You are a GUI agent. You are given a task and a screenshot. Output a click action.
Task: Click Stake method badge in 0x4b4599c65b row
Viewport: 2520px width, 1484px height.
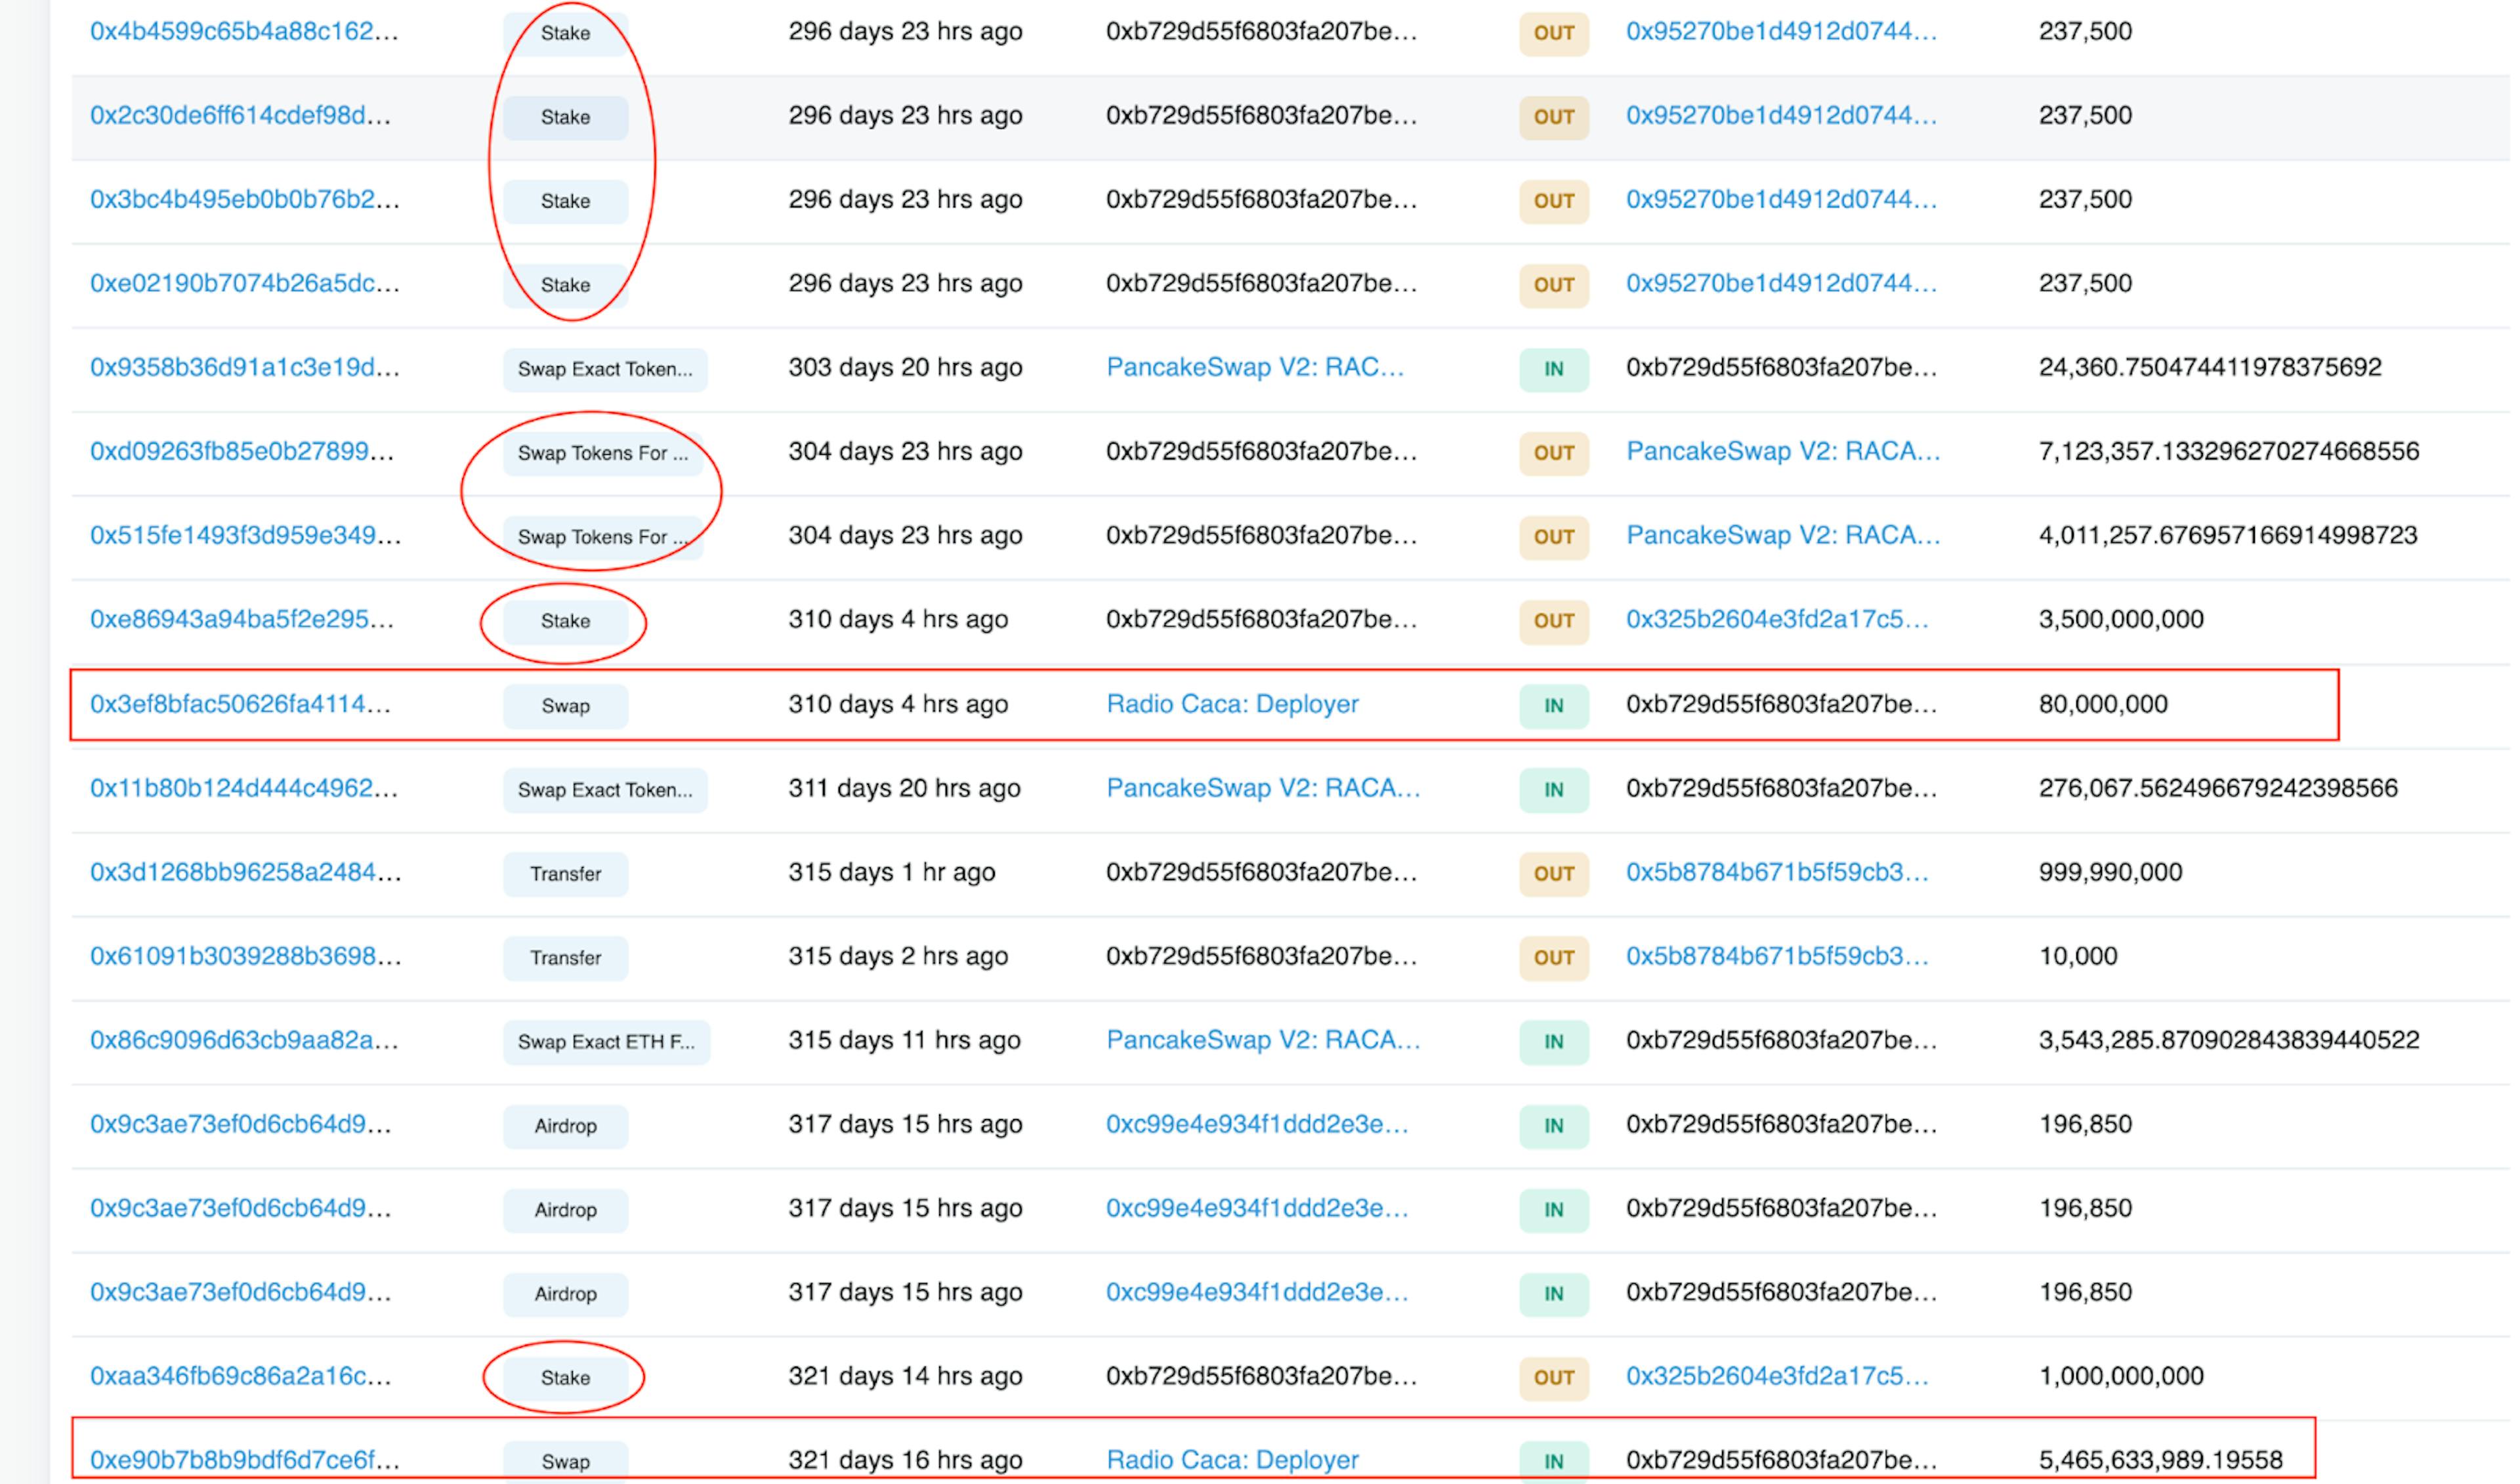click(566, 33)
